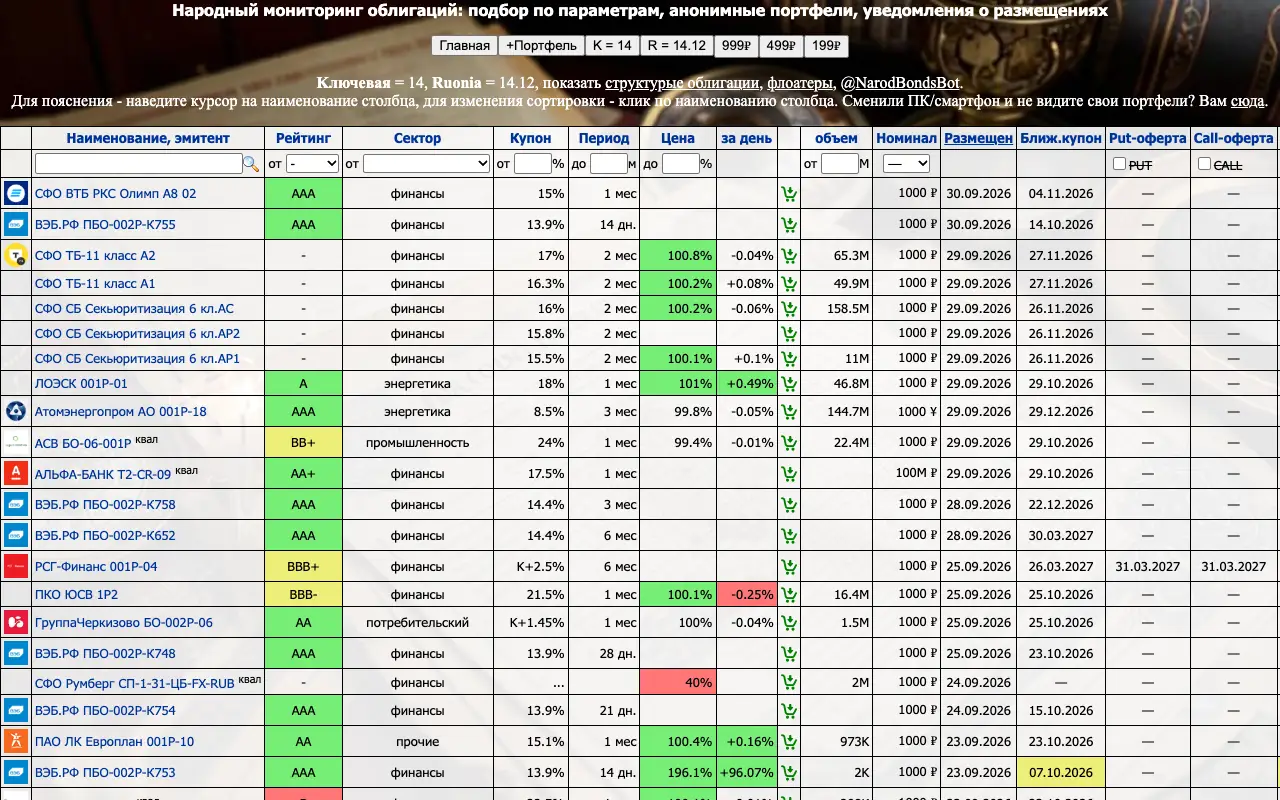Add СФО ВТБ РКС Олимп A8 02 via cart icon
This screenshot has height=800, width=1280.
789,194
